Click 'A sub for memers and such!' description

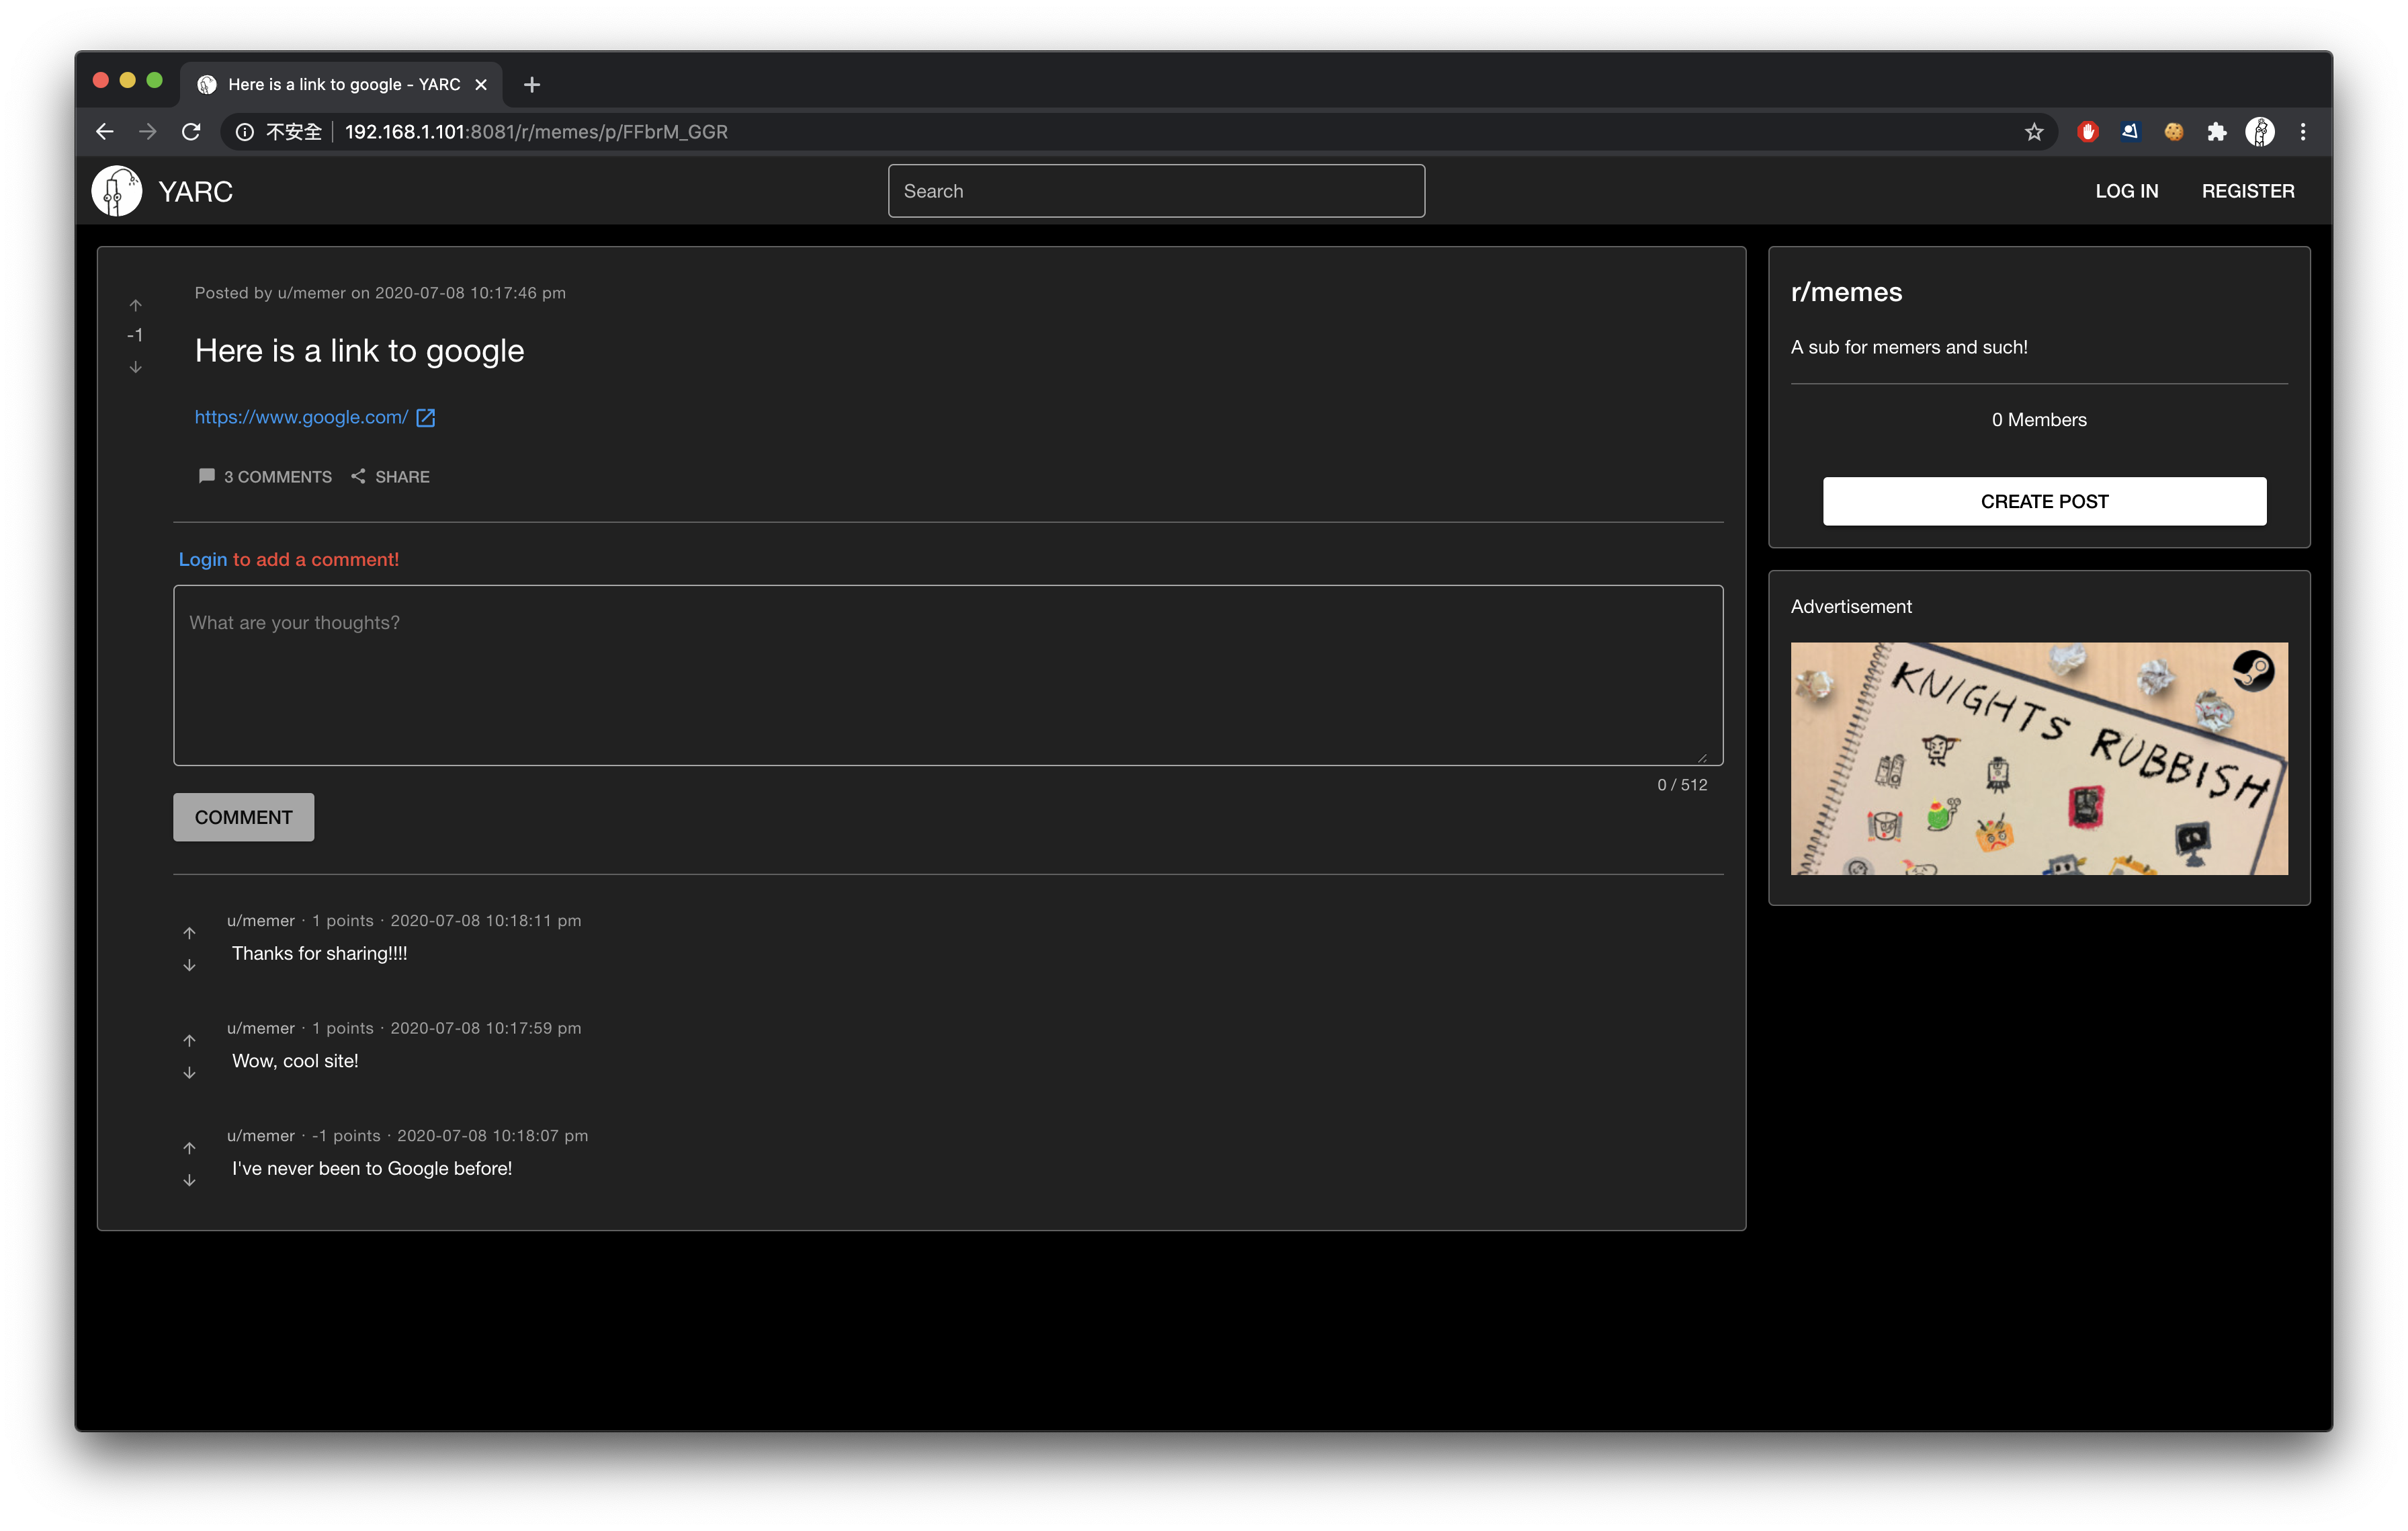coord(1909,348)
